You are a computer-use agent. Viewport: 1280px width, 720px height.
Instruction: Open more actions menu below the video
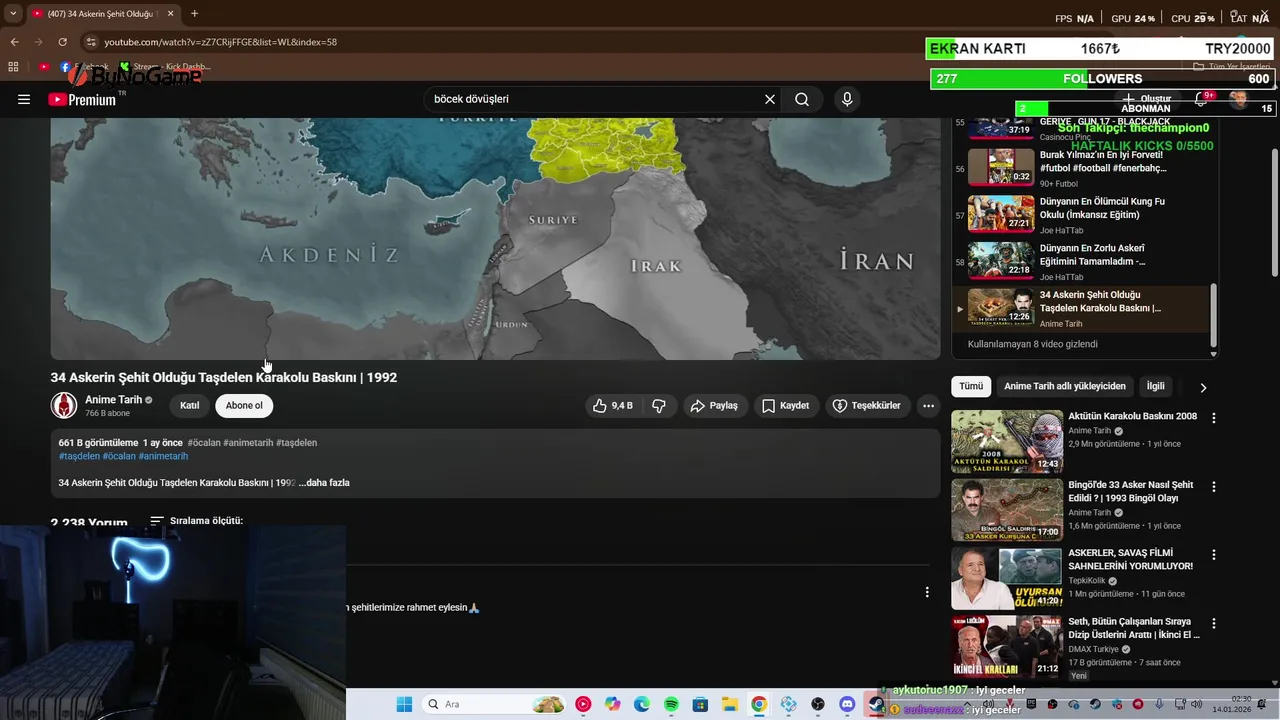point(929,406)
